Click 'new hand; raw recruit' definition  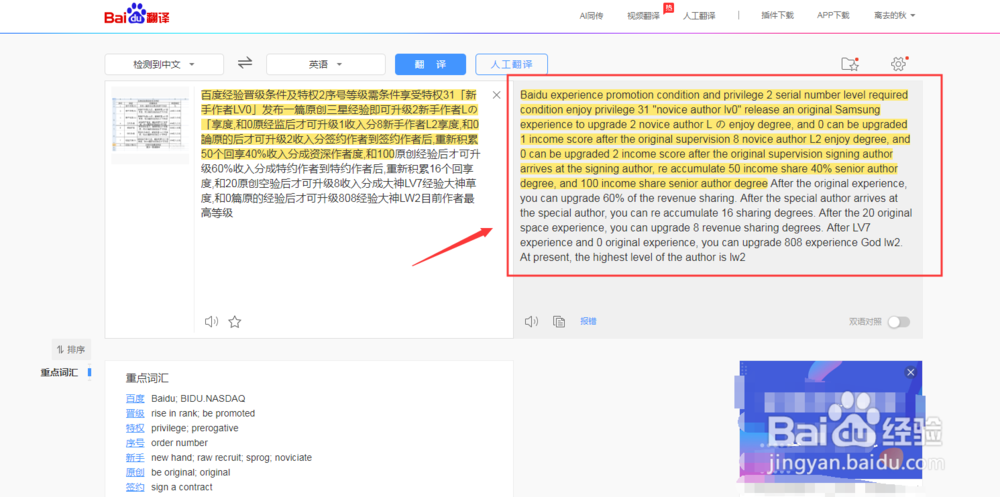click(232, 457)
